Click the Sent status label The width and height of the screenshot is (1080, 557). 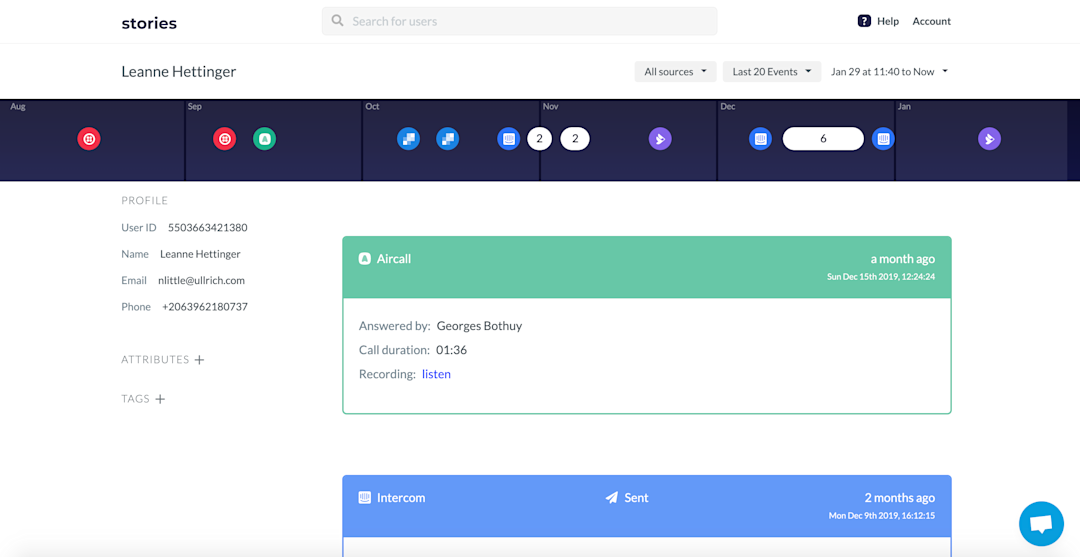[x=636, y=498]
